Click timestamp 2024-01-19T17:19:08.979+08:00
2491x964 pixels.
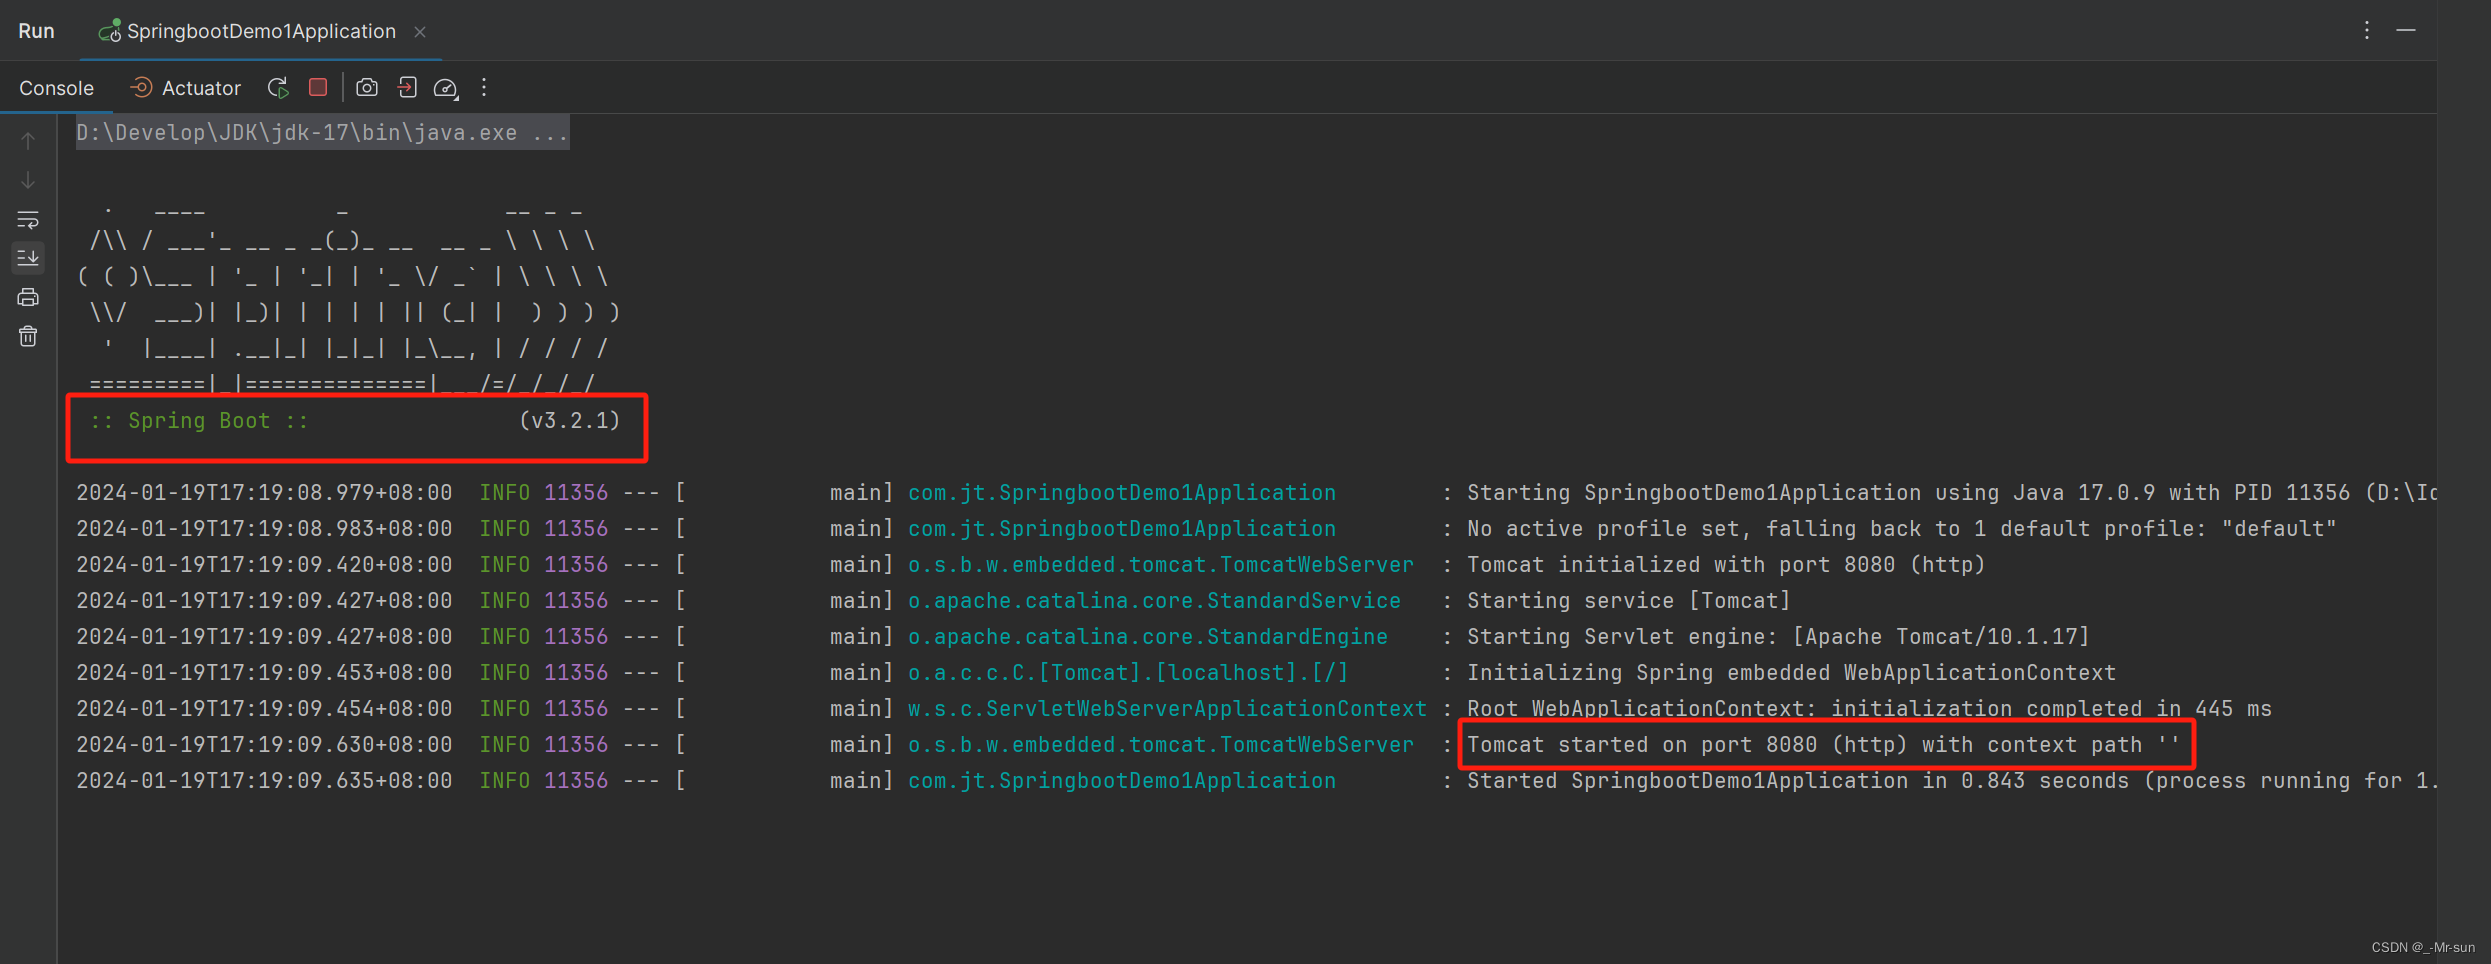(x=264, y=493)
